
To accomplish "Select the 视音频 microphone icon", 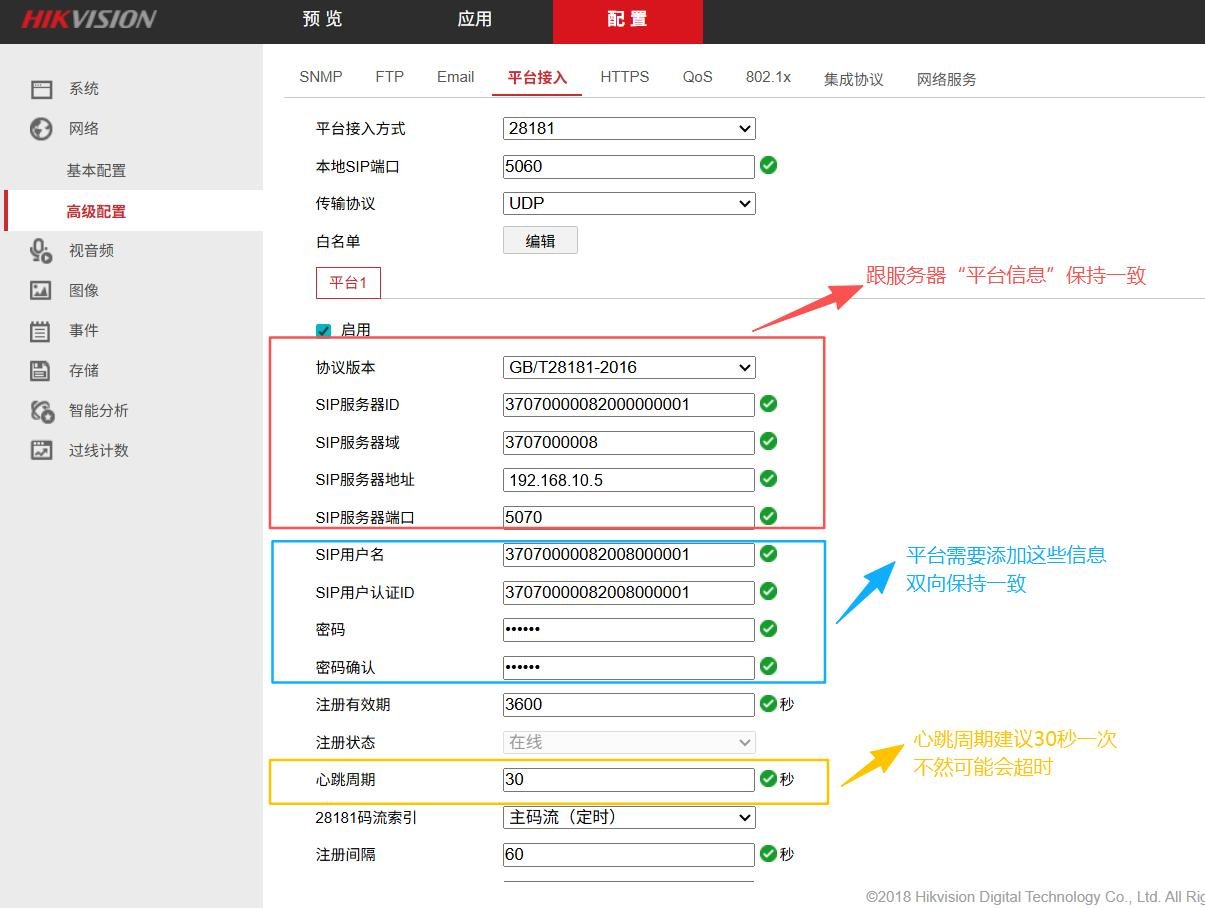I will 41,251.
